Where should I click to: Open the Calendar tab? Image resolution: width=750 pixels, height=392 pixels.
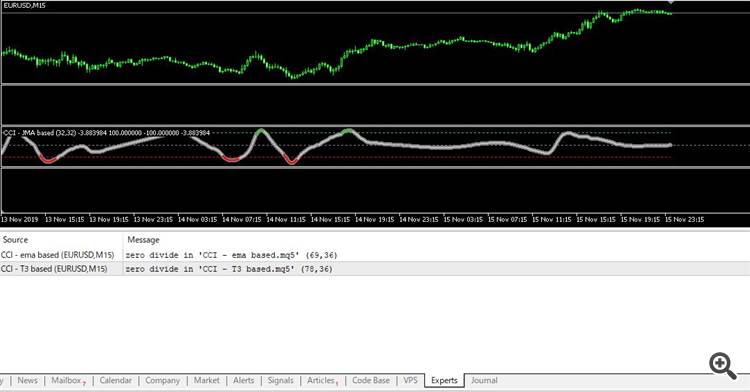click(115, 381)
